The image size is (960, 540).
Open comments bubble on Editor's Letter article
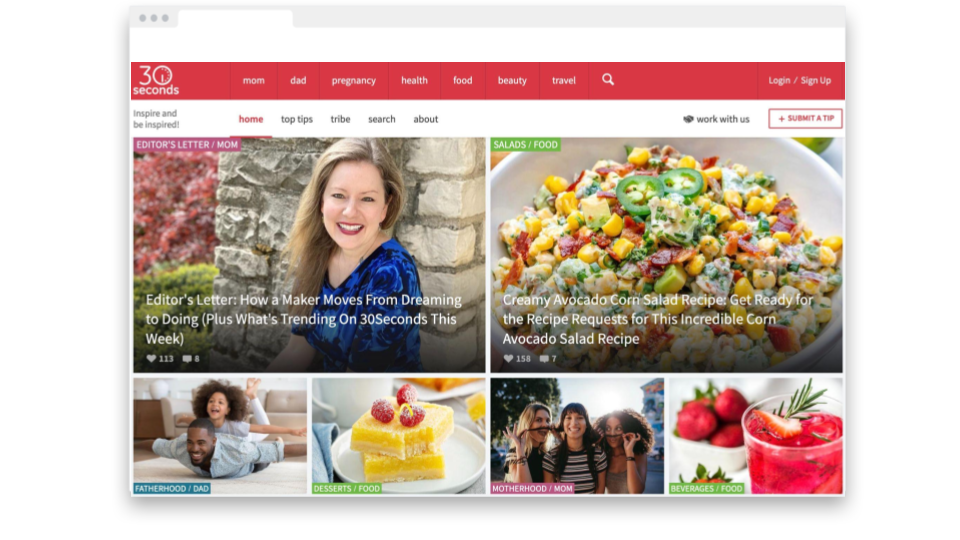(187, 358)
